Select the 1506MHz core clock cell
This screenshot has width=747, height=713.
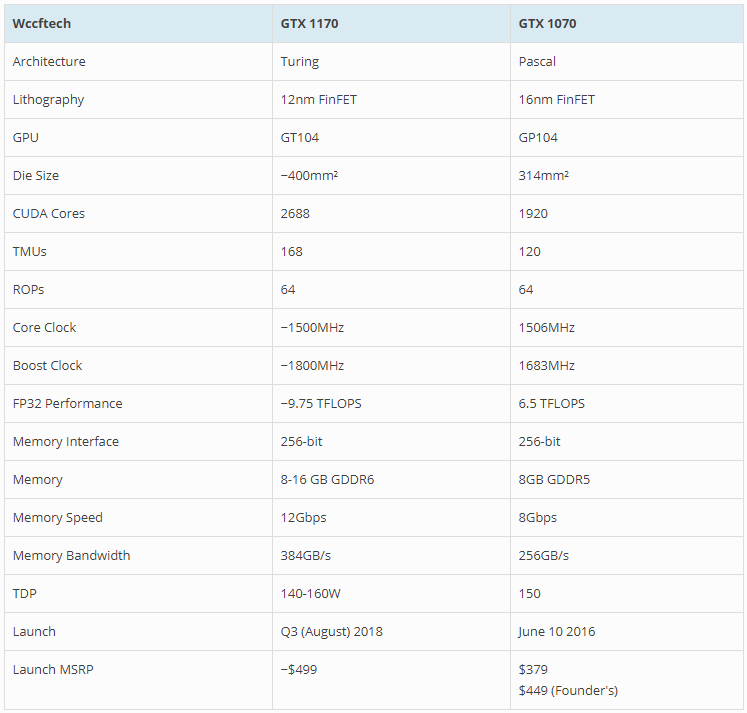[x=546, y=327]
